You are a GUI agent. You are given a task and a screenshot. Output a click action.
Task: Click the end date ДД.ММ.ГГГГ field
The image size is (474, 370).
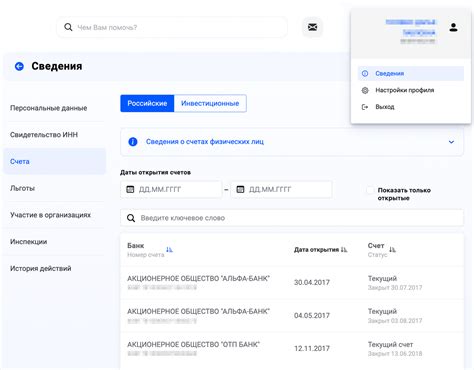point(281,189)
